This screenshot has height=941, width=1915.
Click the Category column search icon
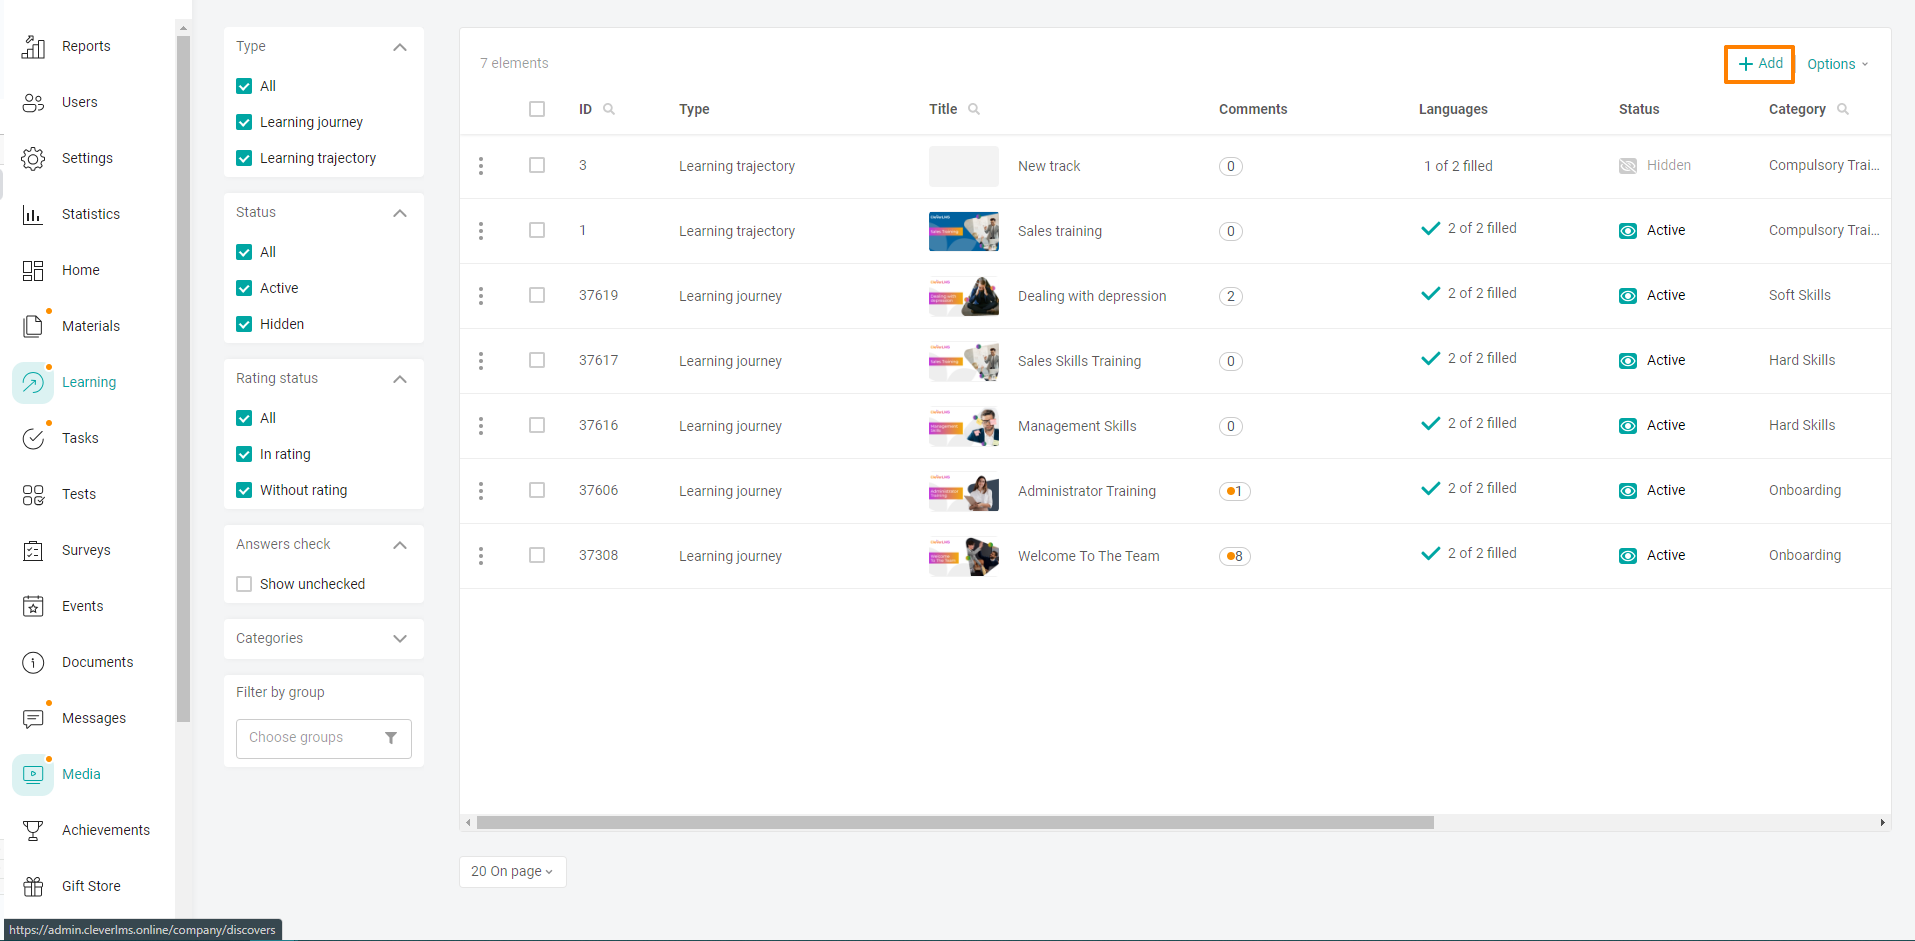point(1843,109)
